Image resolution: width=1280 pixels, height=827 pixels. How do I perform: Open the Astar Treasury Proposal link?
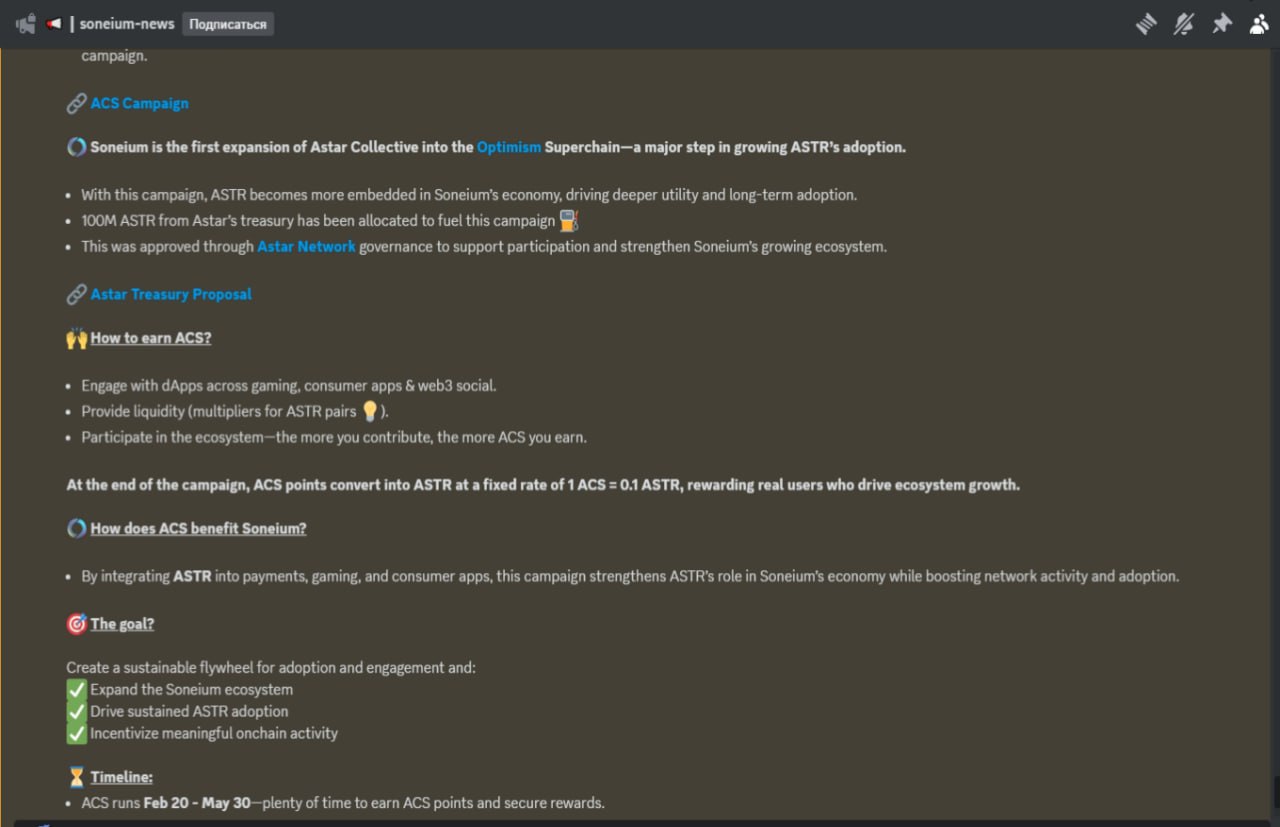click(171, 294)
